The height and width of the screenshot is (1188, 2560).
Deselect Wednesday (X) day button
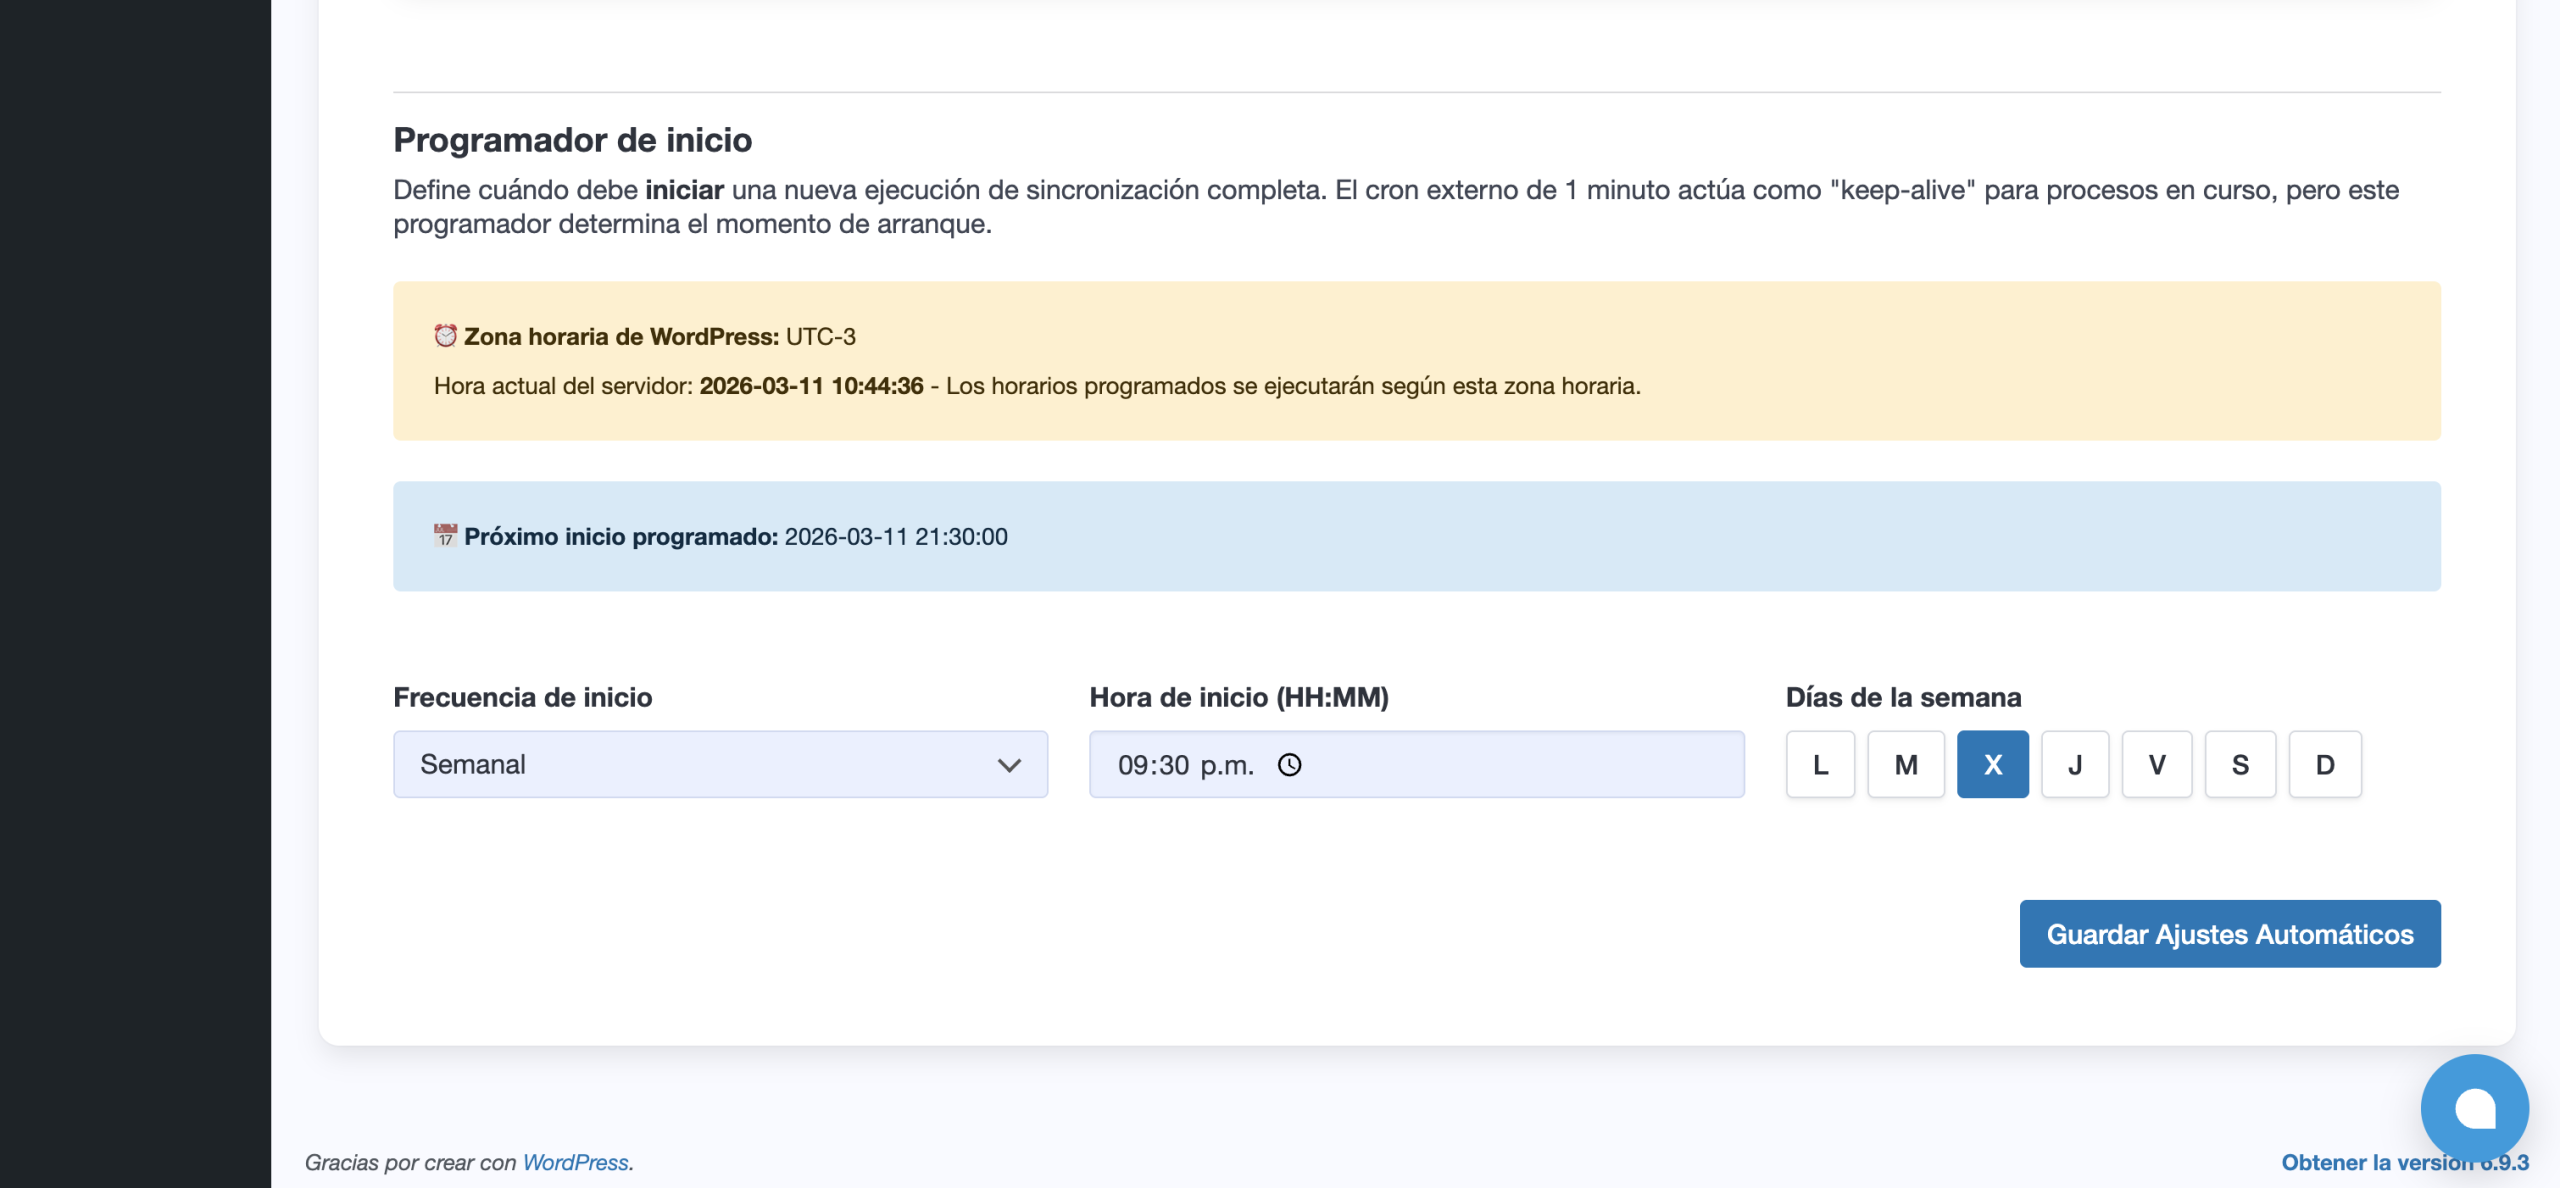point(1993,765)
